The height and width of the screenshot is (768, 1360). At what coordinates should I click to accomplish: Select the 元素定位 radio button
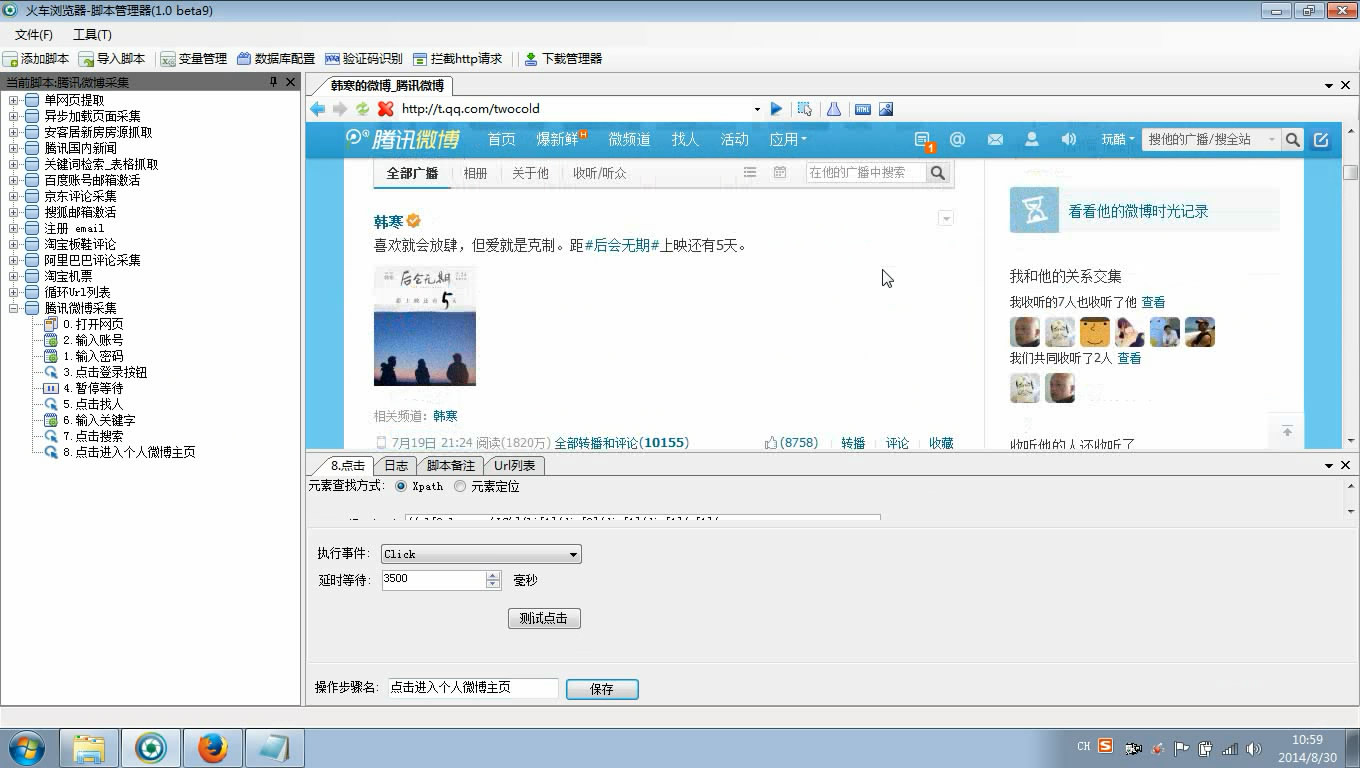click(460, 486)
